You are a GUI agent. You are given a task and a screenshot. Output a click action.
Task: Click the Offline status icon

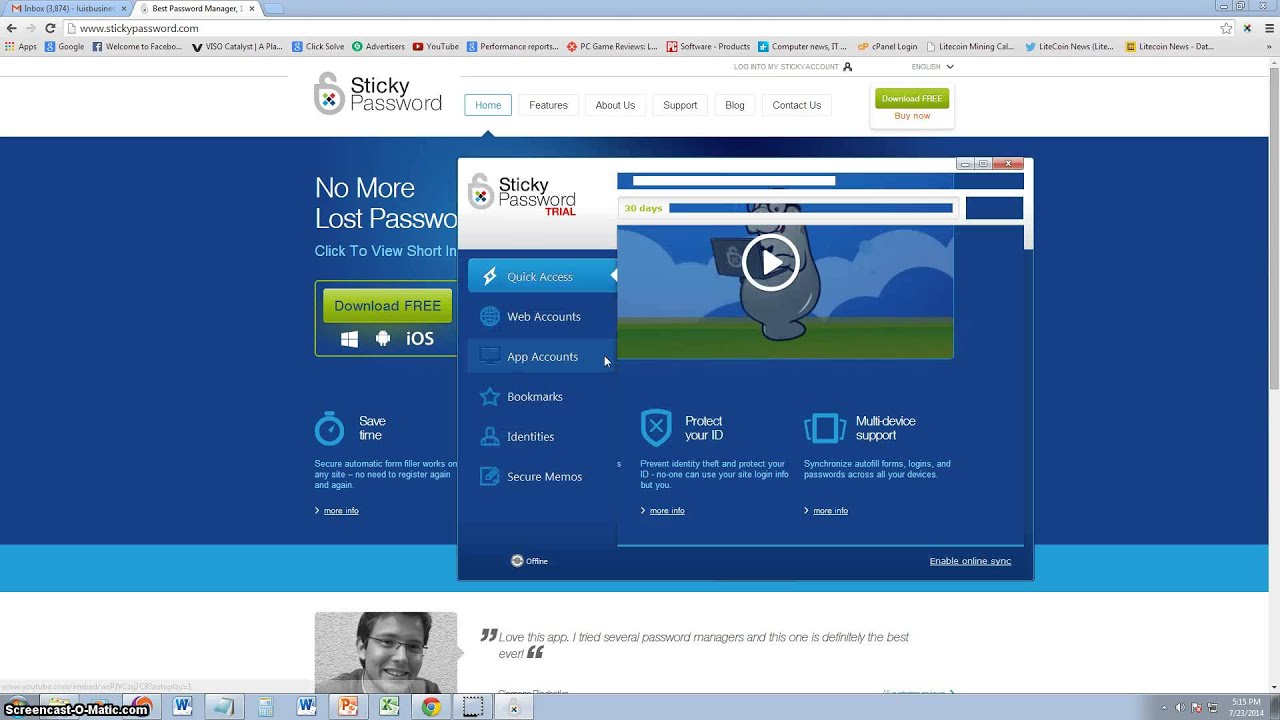[517, 561]
